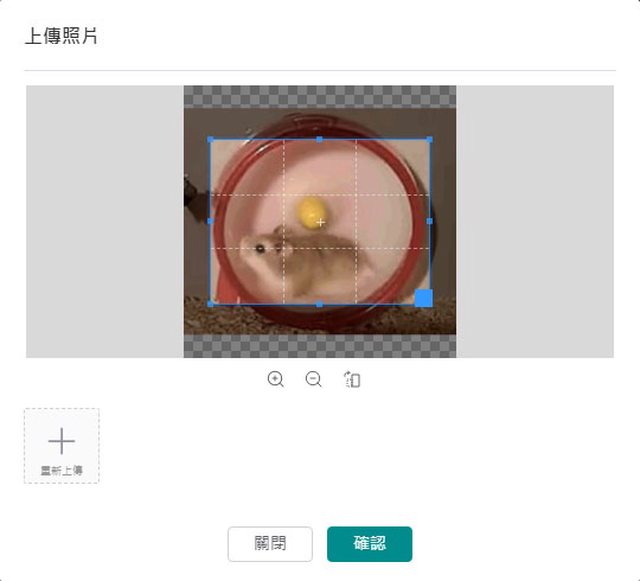Click the top edge middle crop handle
The width and height of the screenshot is (640, 581).
(x=320, y=140)
